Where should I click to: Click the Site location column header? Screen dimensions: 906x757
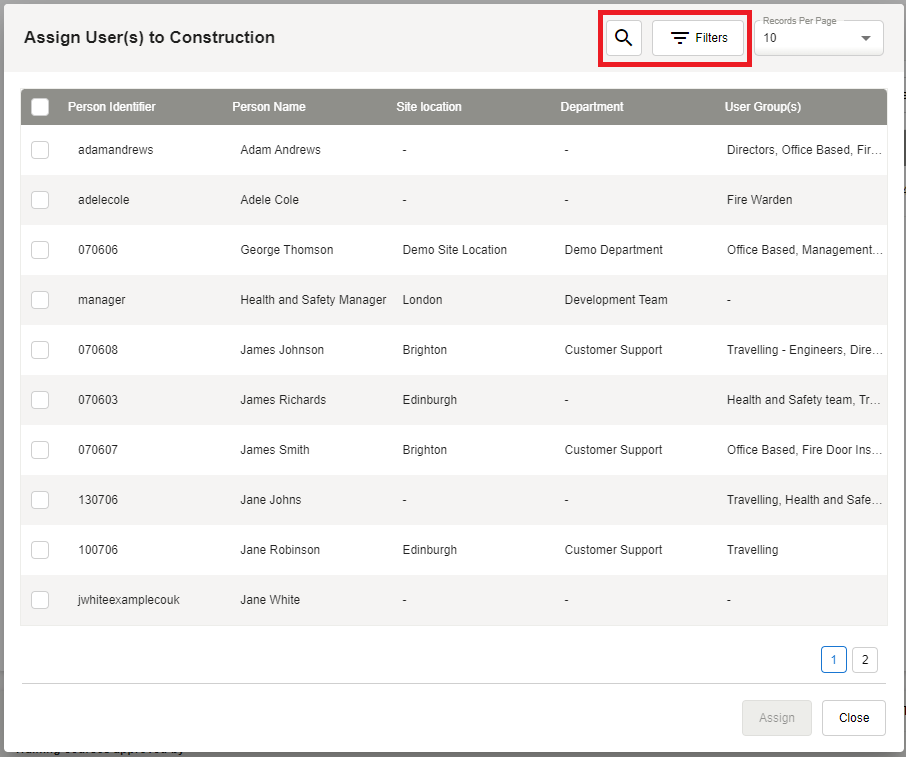click(x=429, y=107)
